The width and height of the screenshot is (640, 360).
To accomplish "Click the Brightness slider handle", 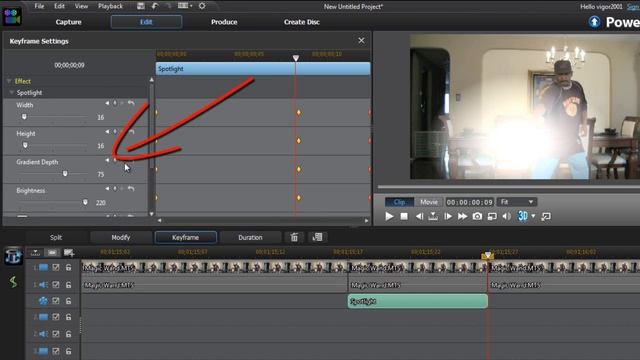I will (x=85, y=202).
